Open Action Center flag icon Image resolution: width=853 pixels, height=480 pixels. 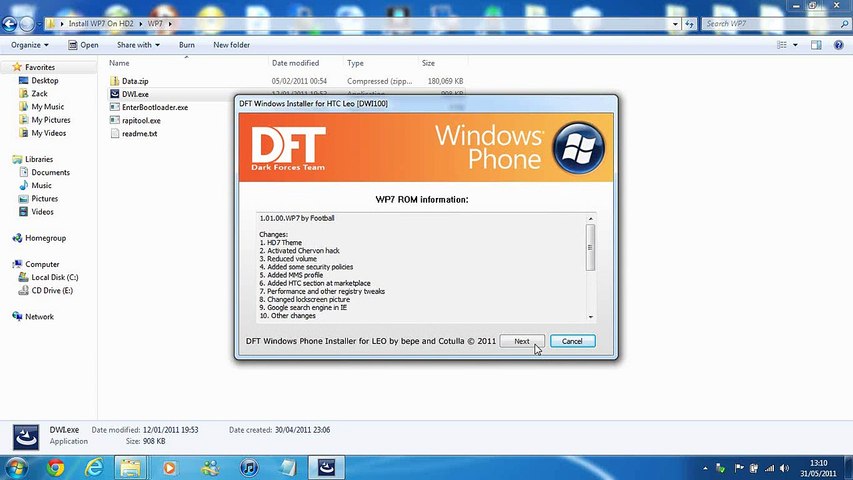click(739, 468)
